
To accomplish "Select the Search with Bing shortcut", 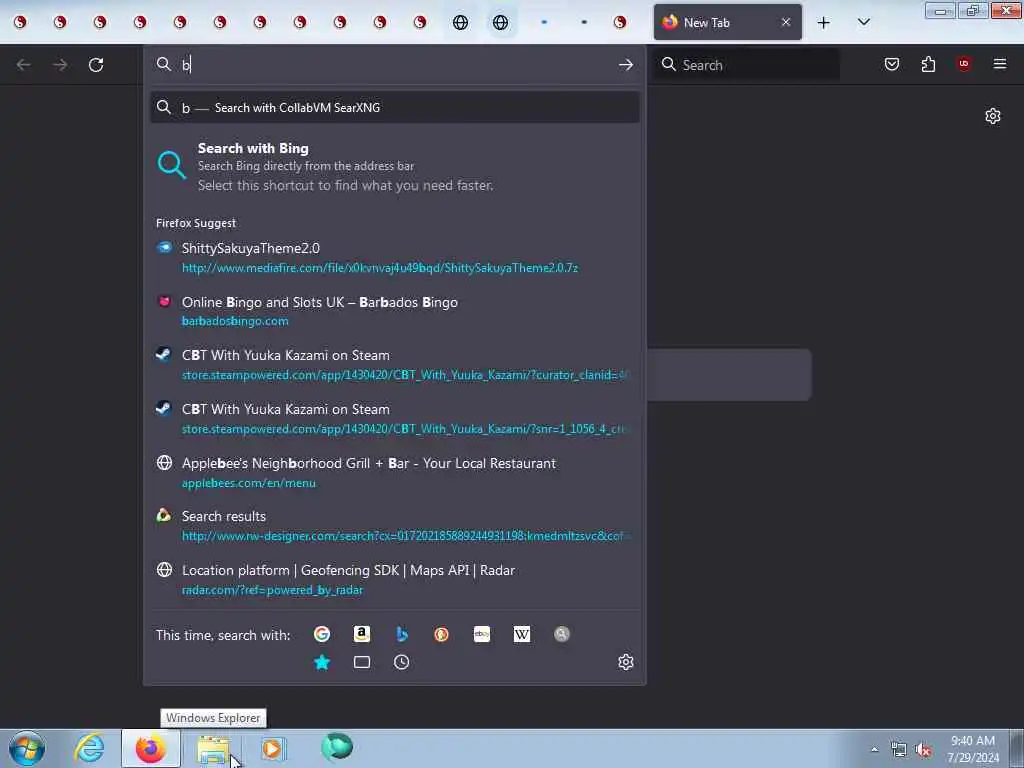I will [x=394, y=167].
